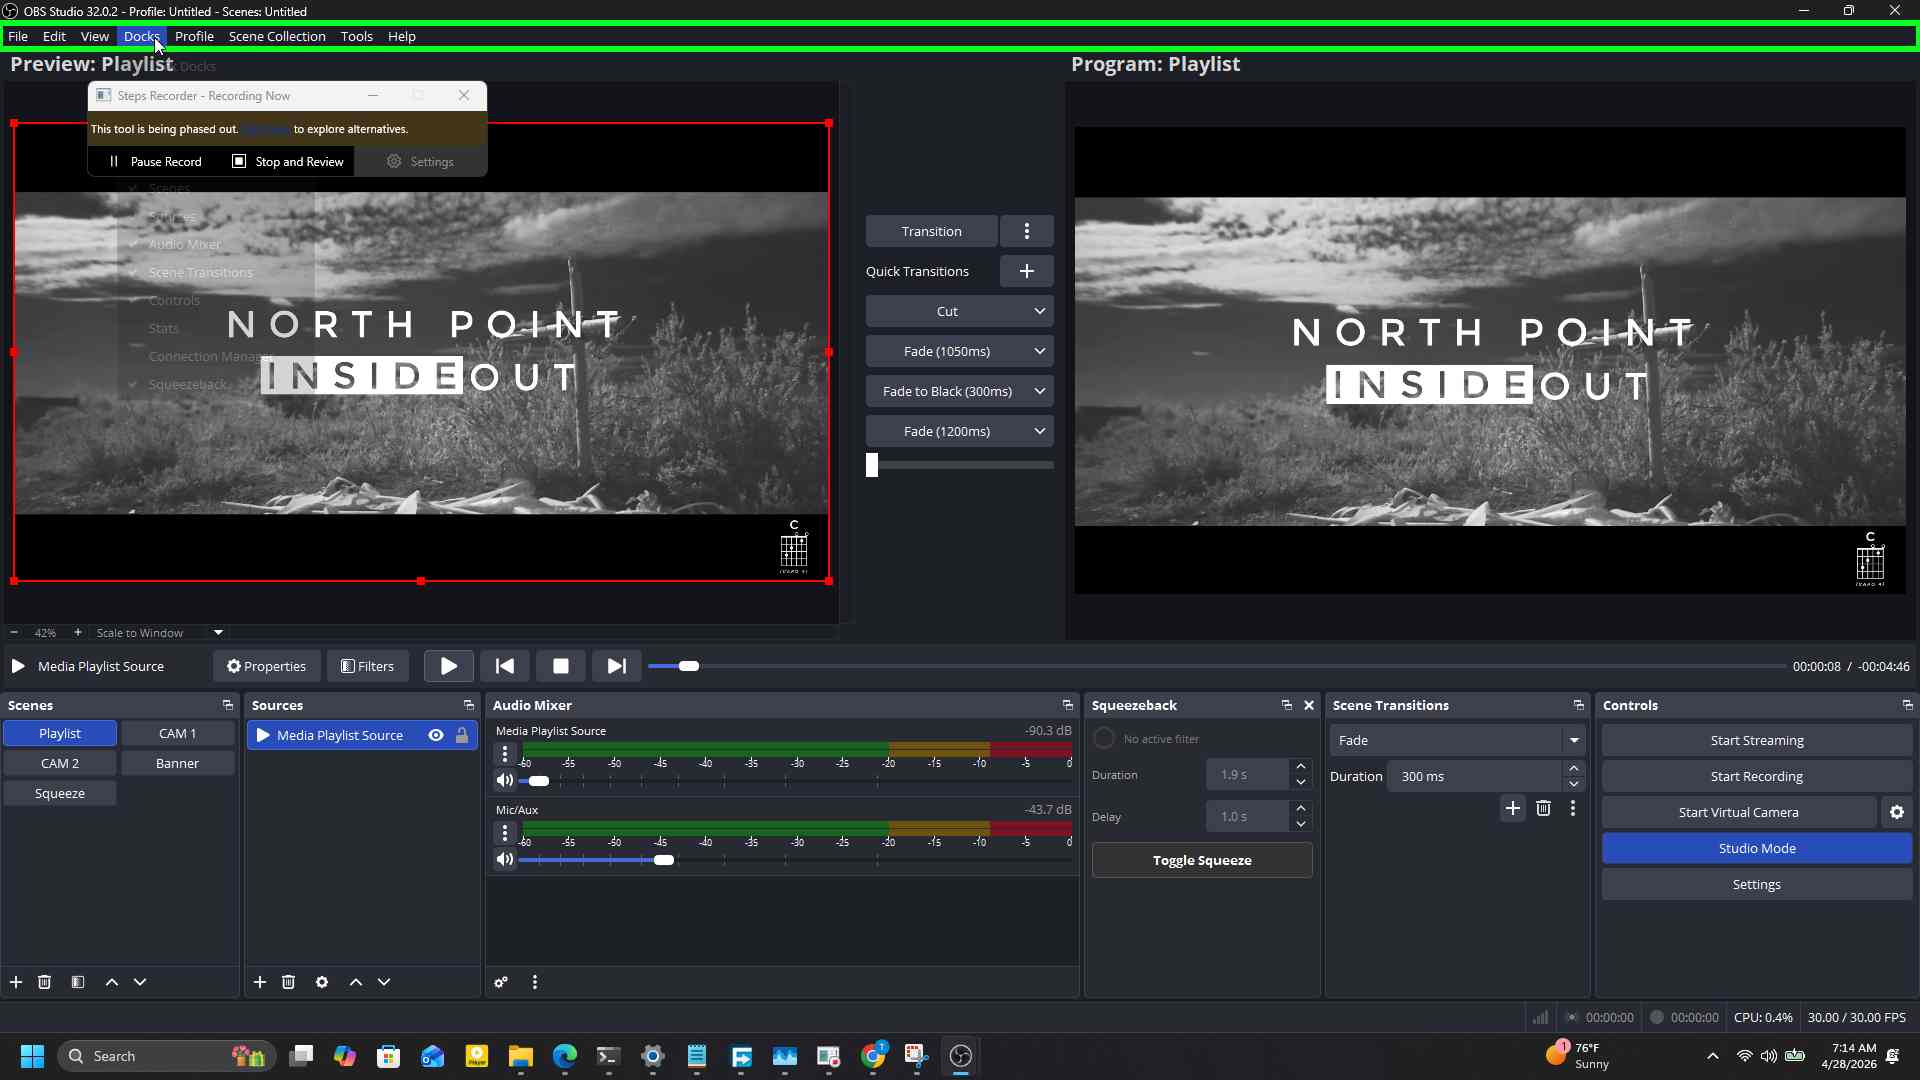Toggle Studio Mode off
The image size is (1920, 1080).
pyautogui.click(x=1757, y=848)
